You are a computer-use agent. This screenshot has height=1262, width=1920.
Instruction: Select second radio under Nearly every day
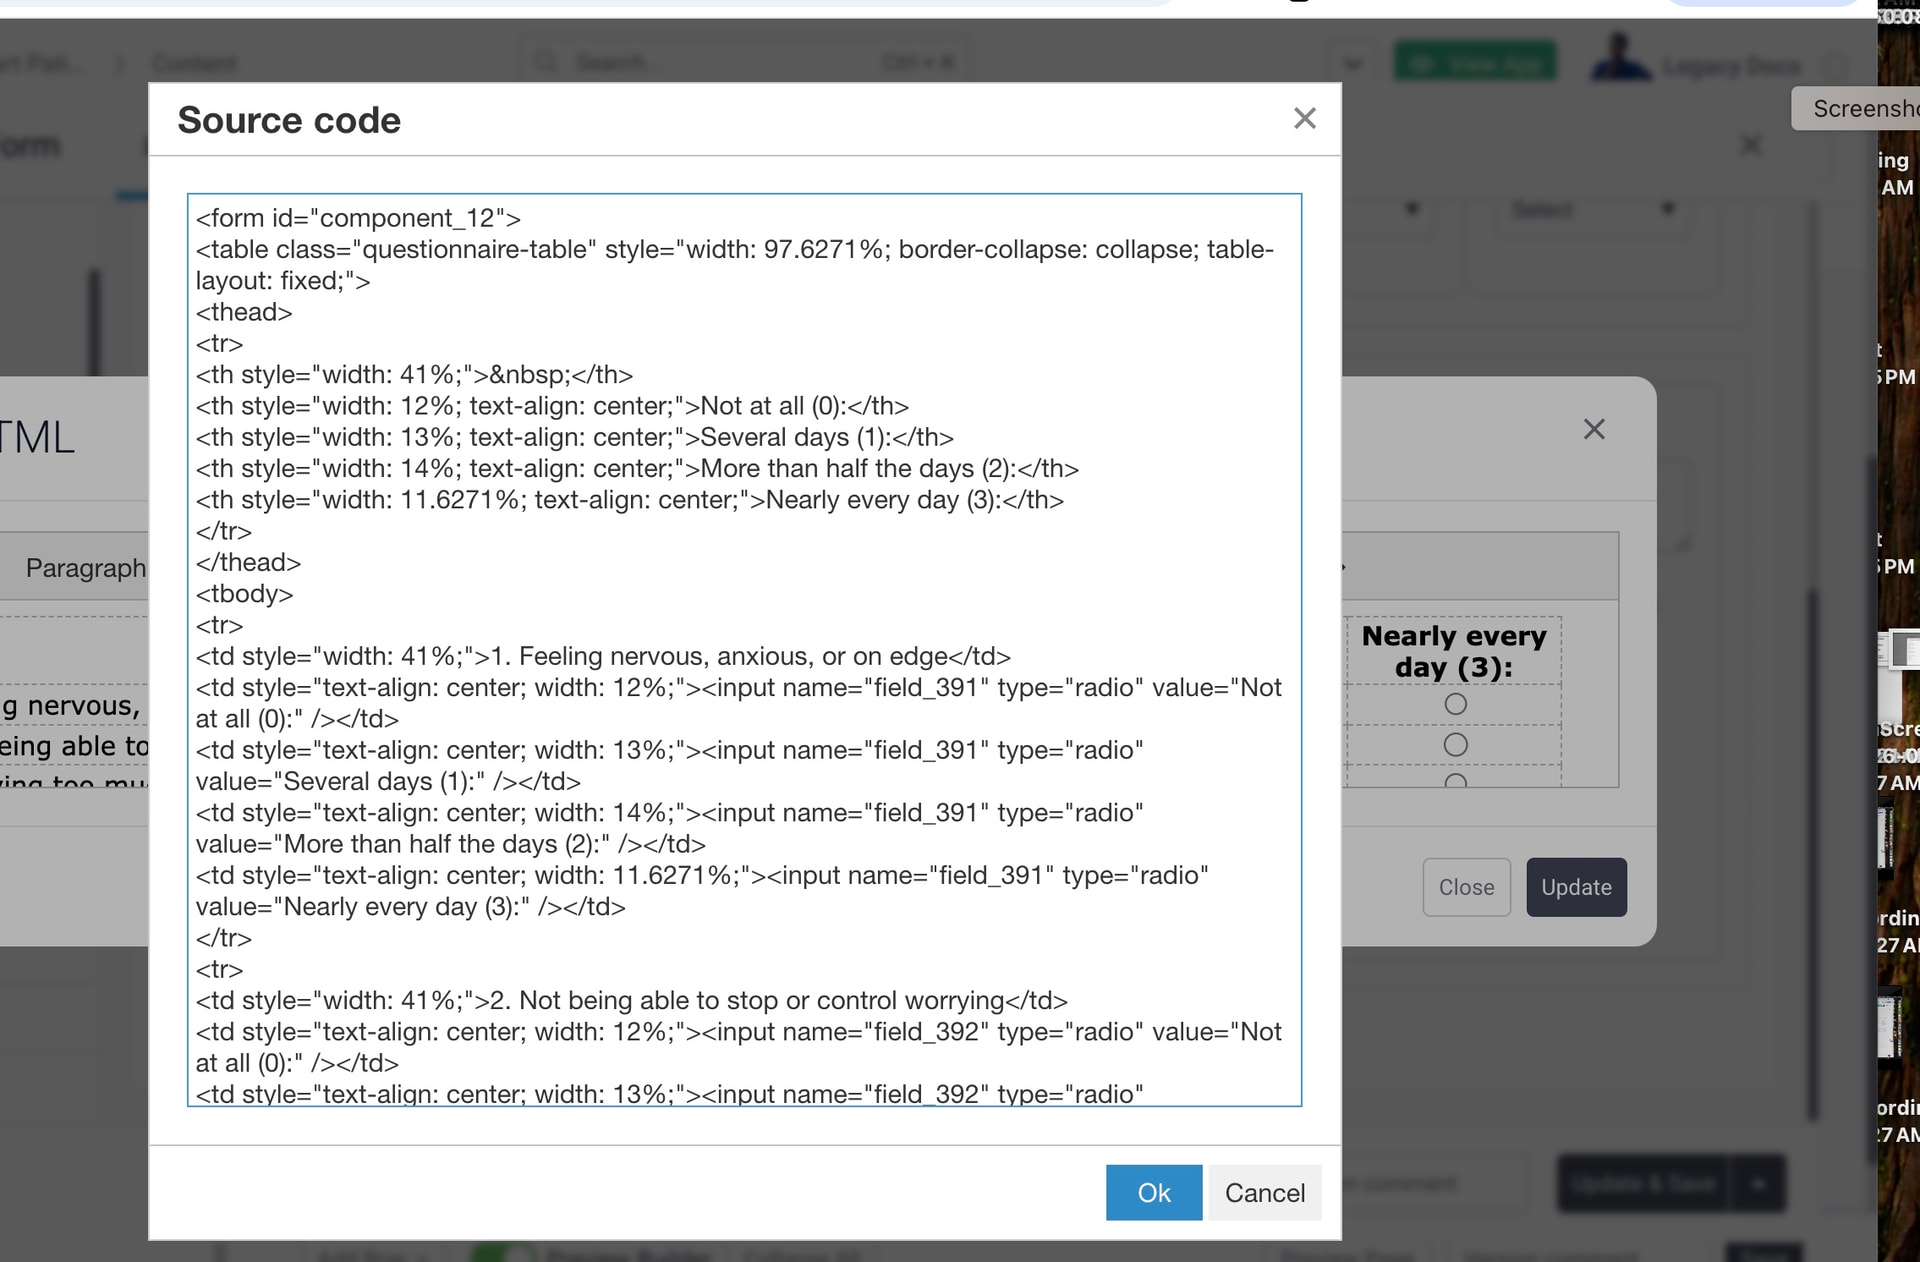[x=1455, y=745]
